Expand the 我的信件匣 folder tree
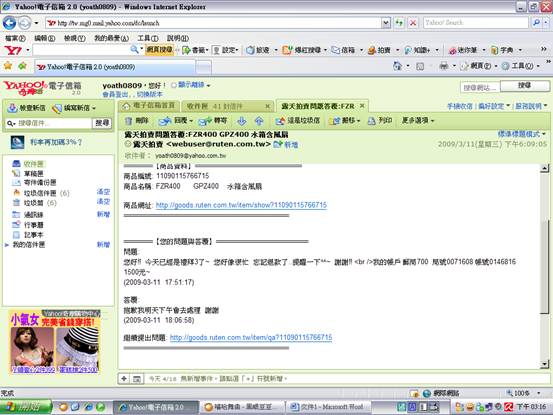The height and width of the screenshot is (415, 553). tap(6, 245)
